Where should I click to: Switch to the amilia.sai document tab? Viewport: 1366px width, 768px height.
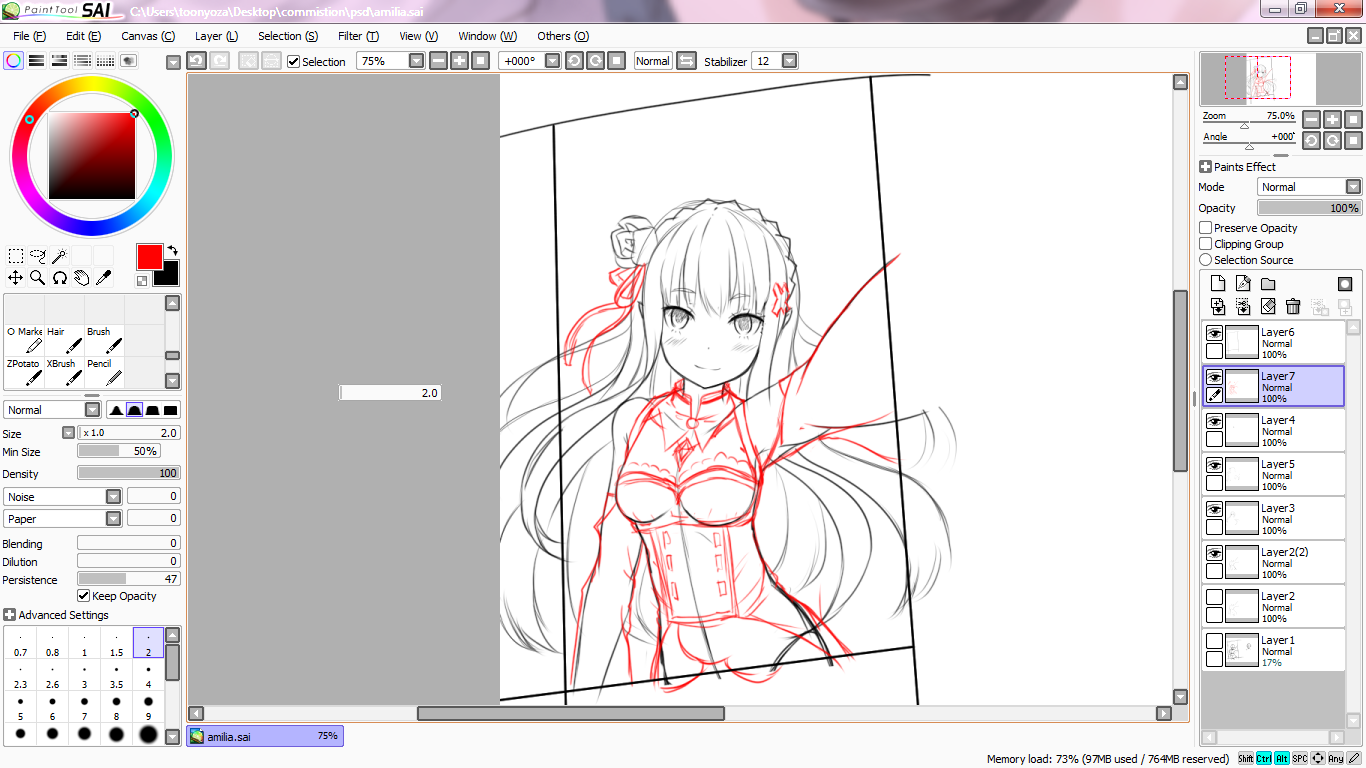pyautogui.click(x=265, y=737)
